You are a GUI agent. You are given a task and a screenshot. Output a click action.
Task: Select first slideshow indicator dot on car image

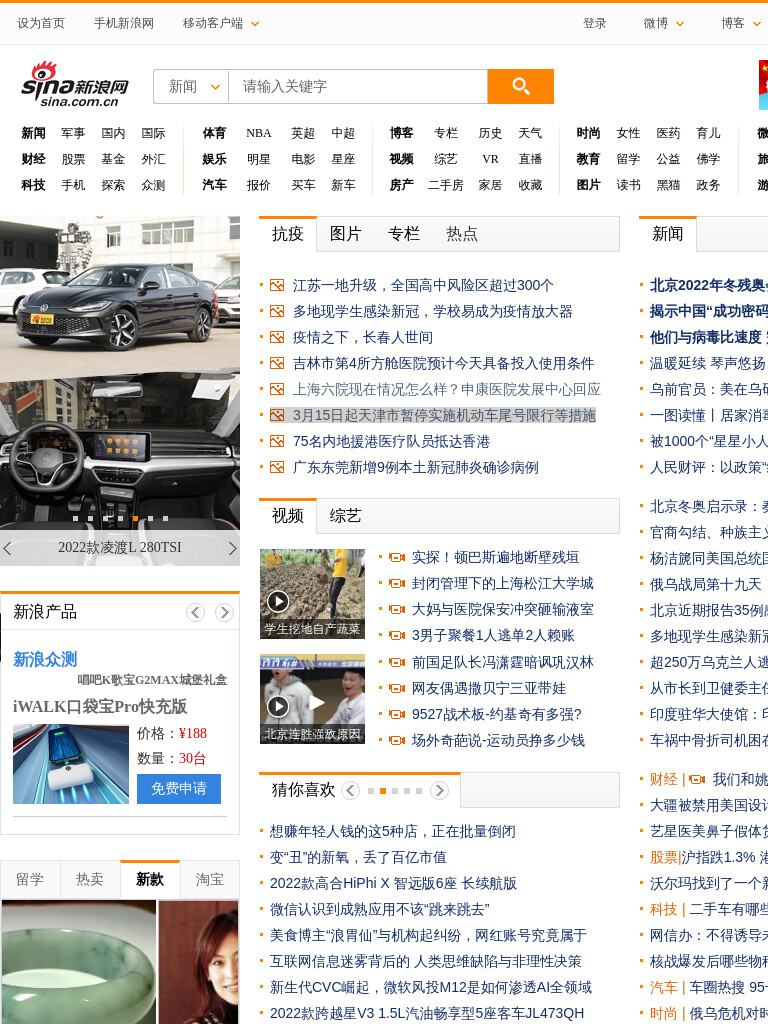pos(75,519)
